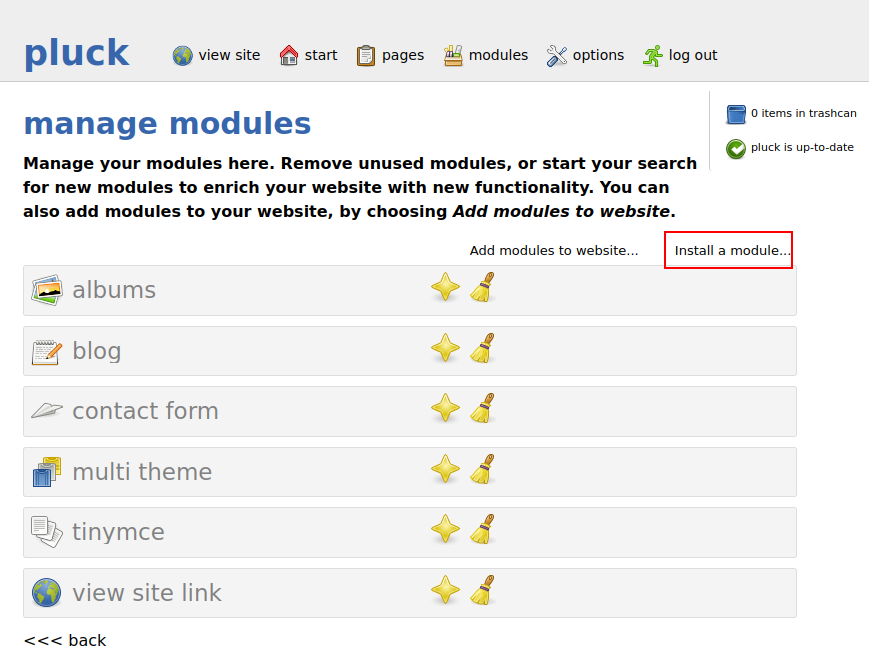The image size is (869, 663).
Task: Open the options menu
Action: coord(585,55)
